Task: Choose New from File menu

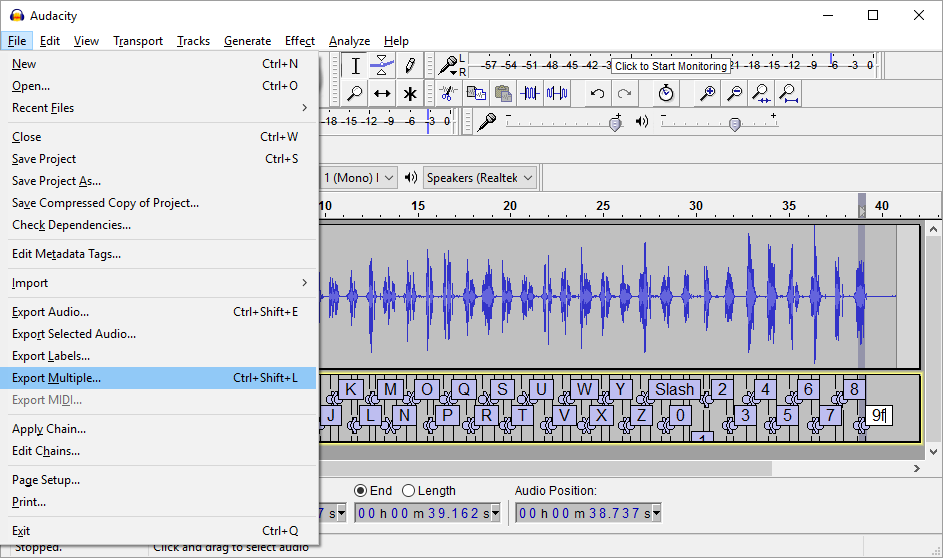Action: point(159,64)
